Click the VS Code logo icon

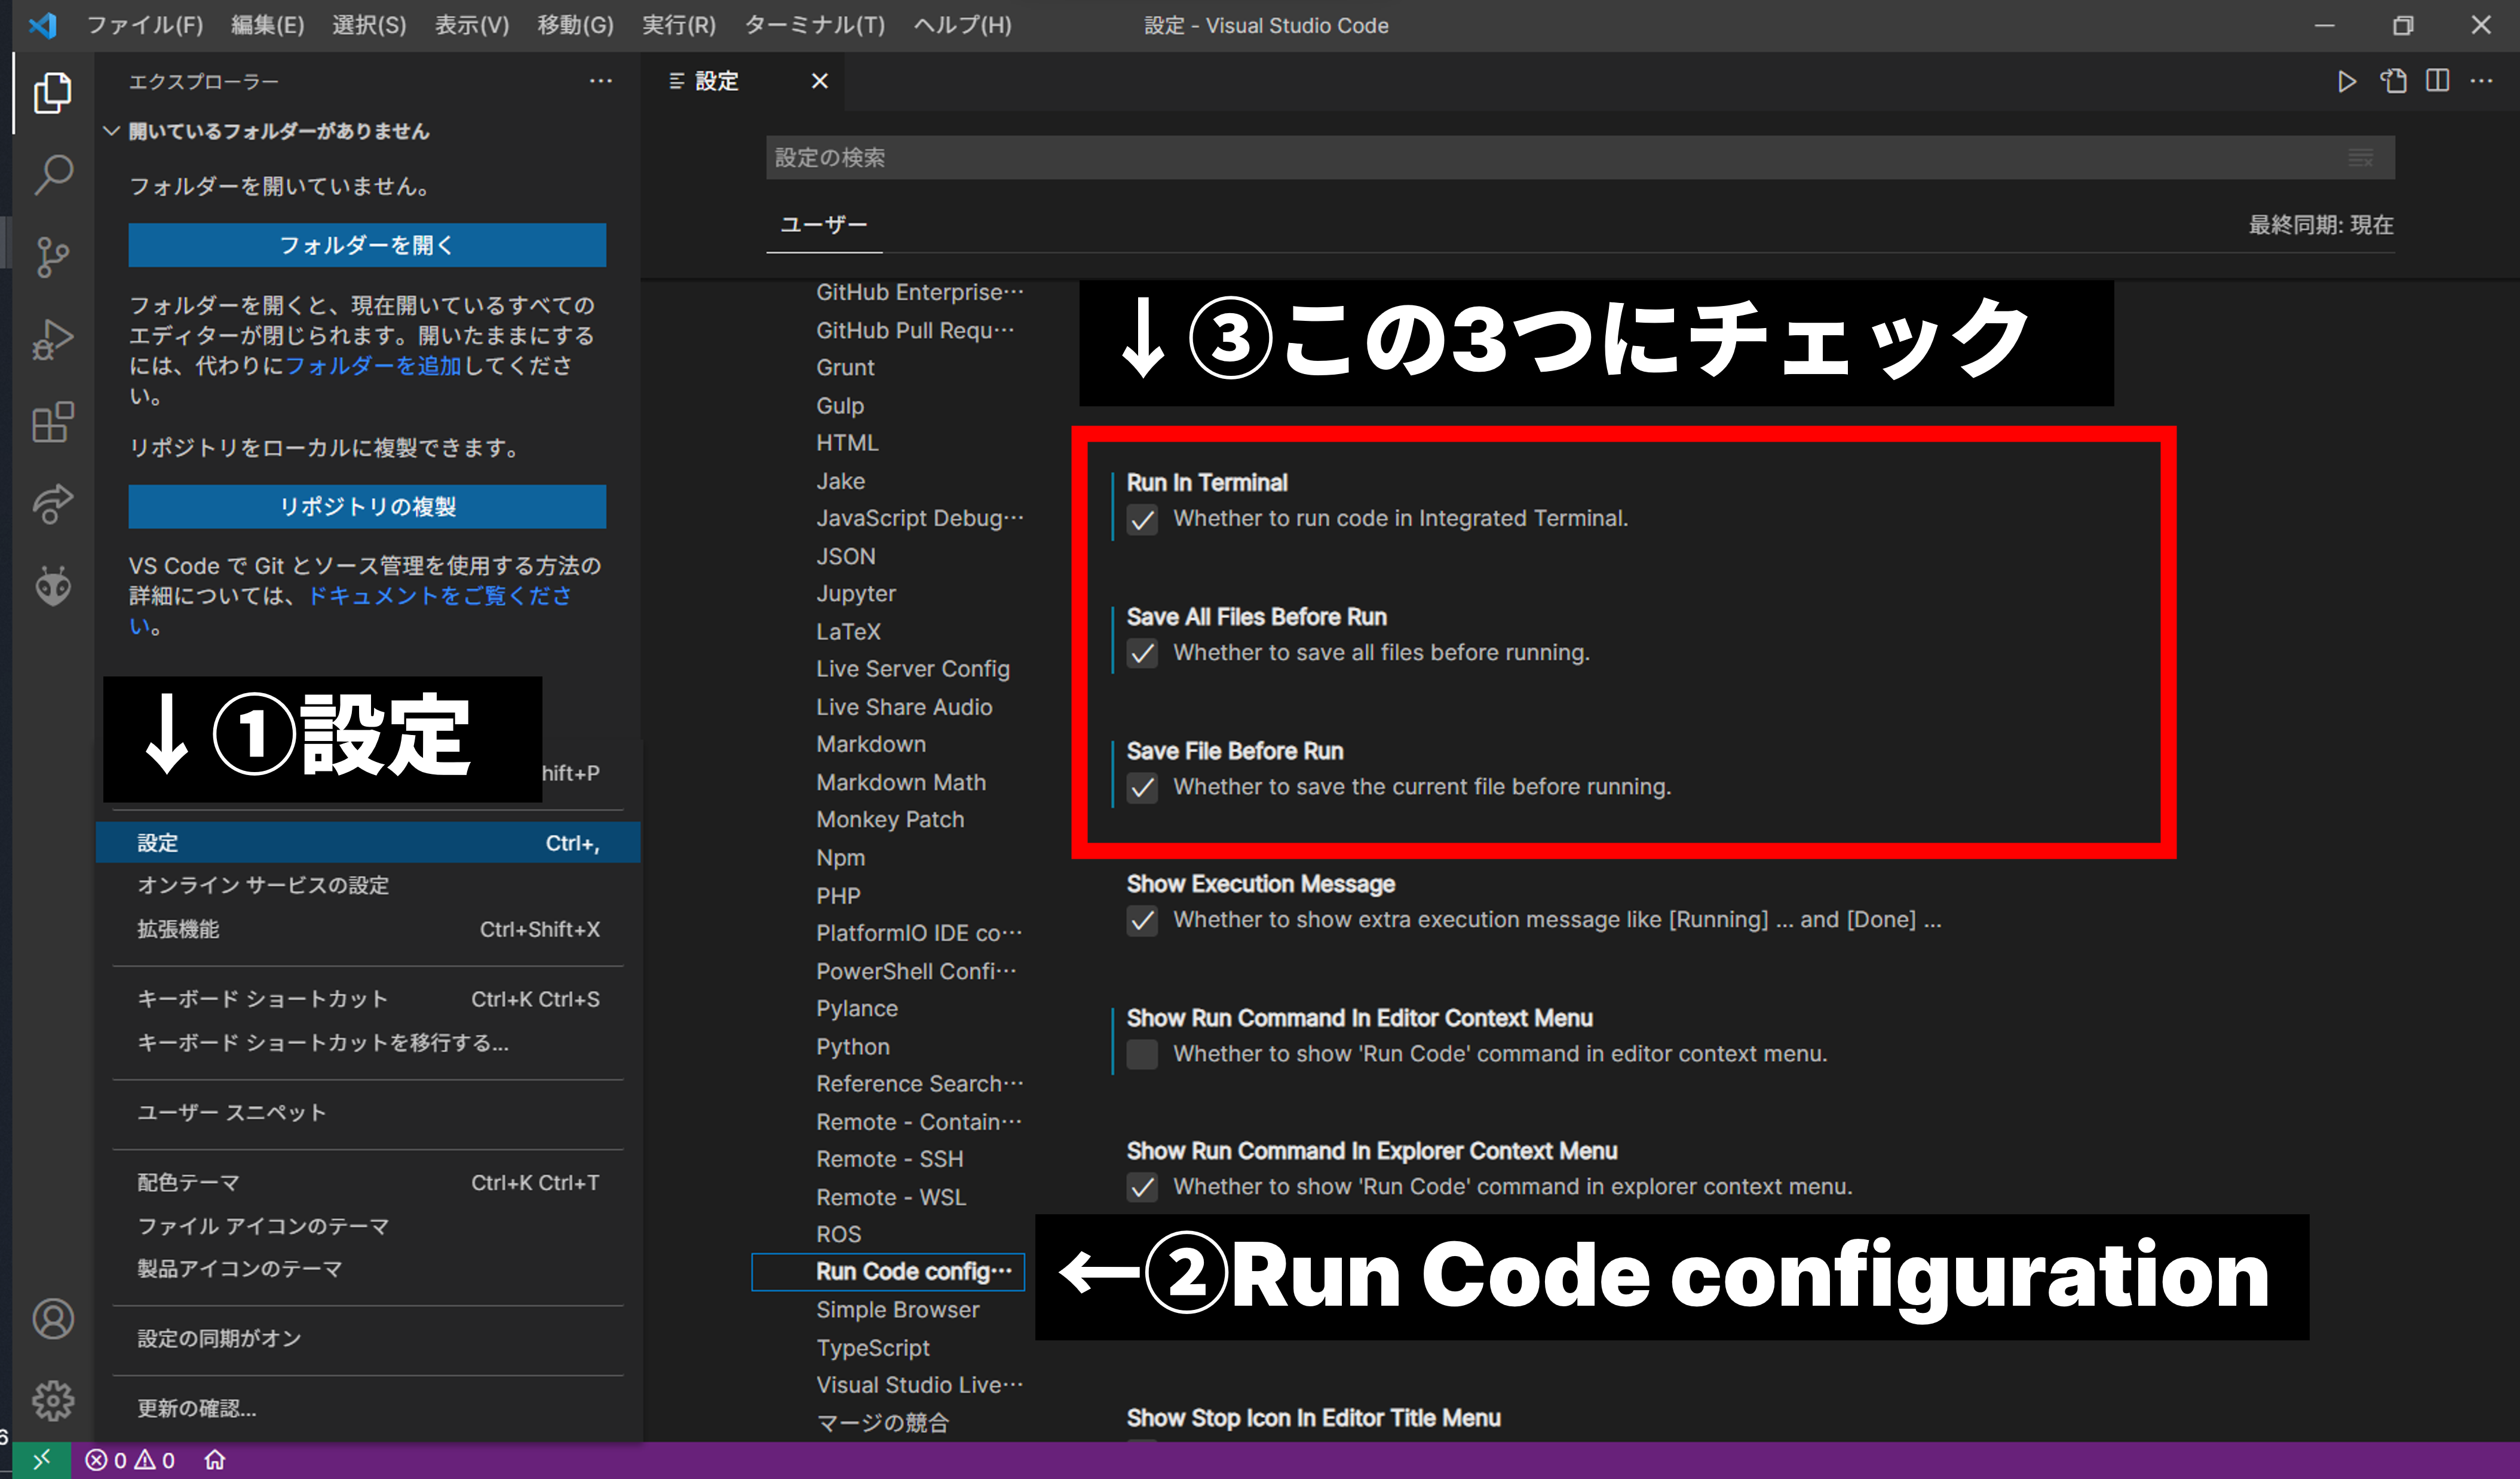tap(43, 25)
